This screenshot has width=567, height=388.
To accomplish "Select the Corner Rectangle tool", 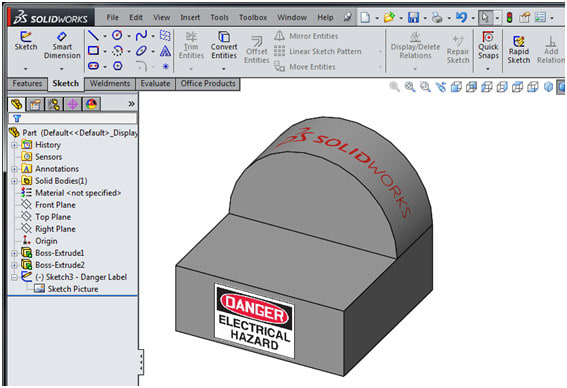I will [x=94, y=51].
